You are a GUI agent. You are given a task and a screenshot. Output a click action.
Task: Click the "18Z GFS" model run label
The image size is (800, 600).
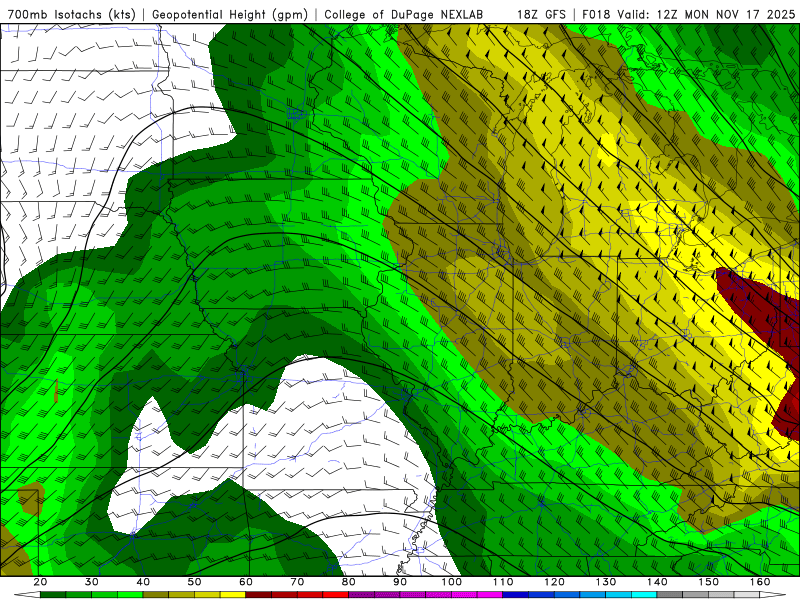(541, 14)
